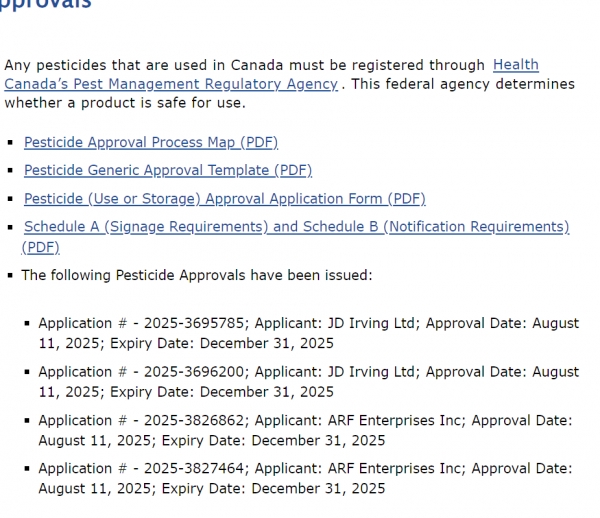
Task: Click "The following Pesticide Approvals have been issued" text
Action: (196, 274)
